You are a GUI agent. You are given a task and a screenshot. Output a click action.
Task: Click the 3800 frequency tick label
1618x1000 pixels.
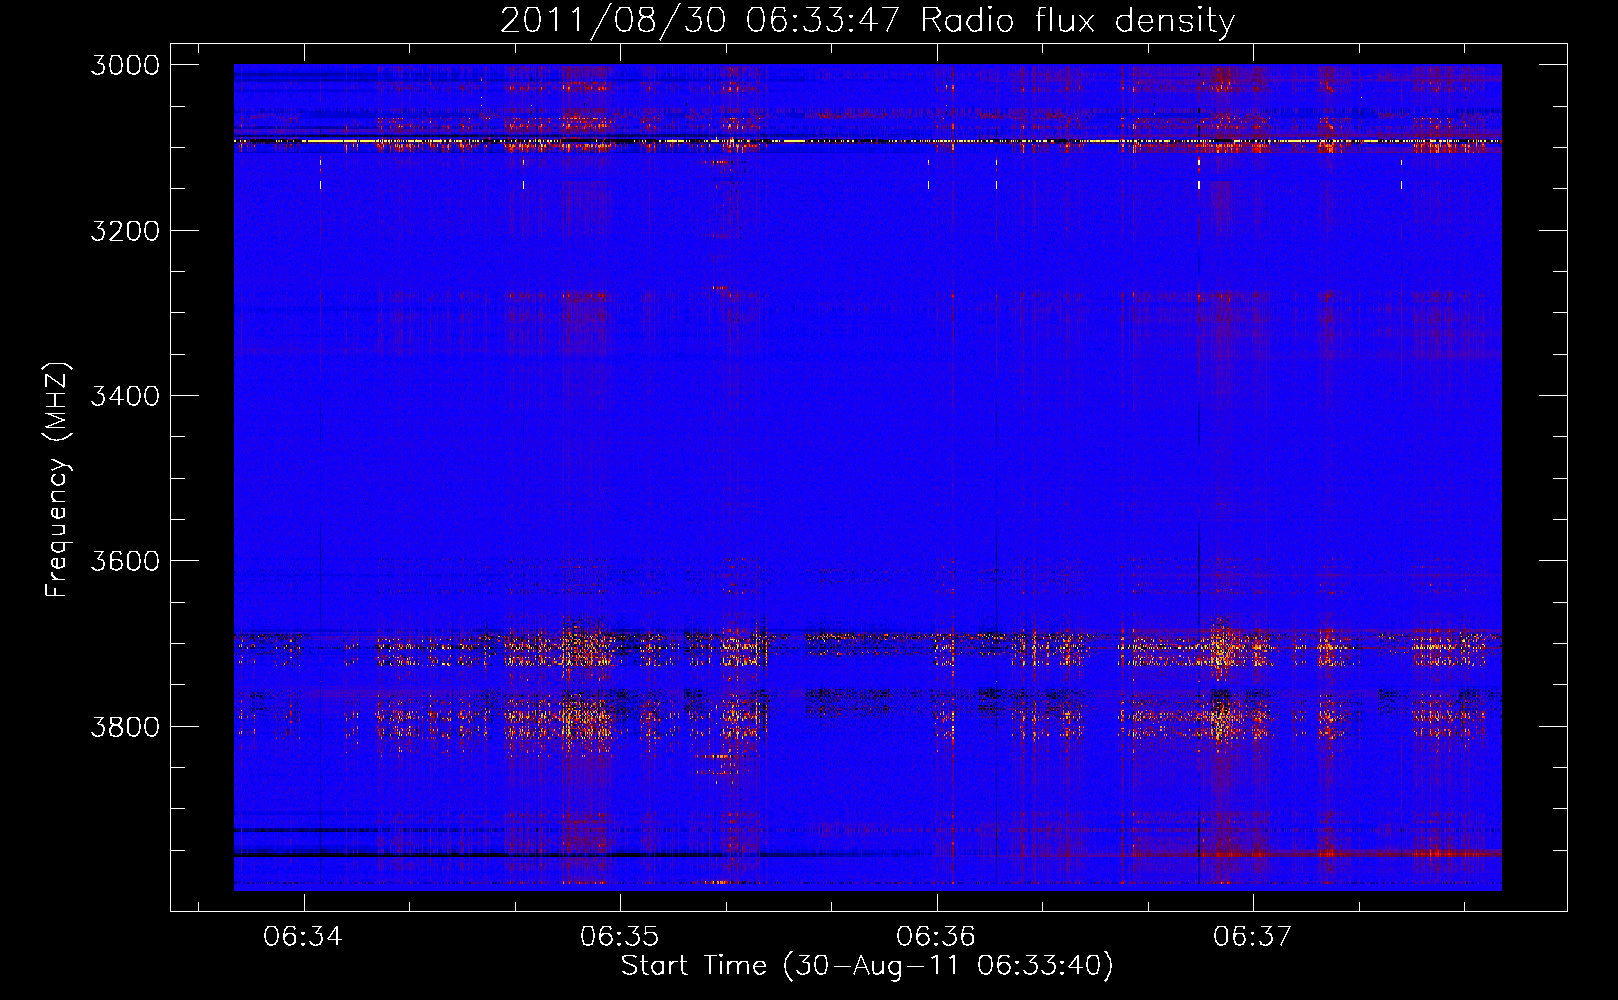pos(125,726)
